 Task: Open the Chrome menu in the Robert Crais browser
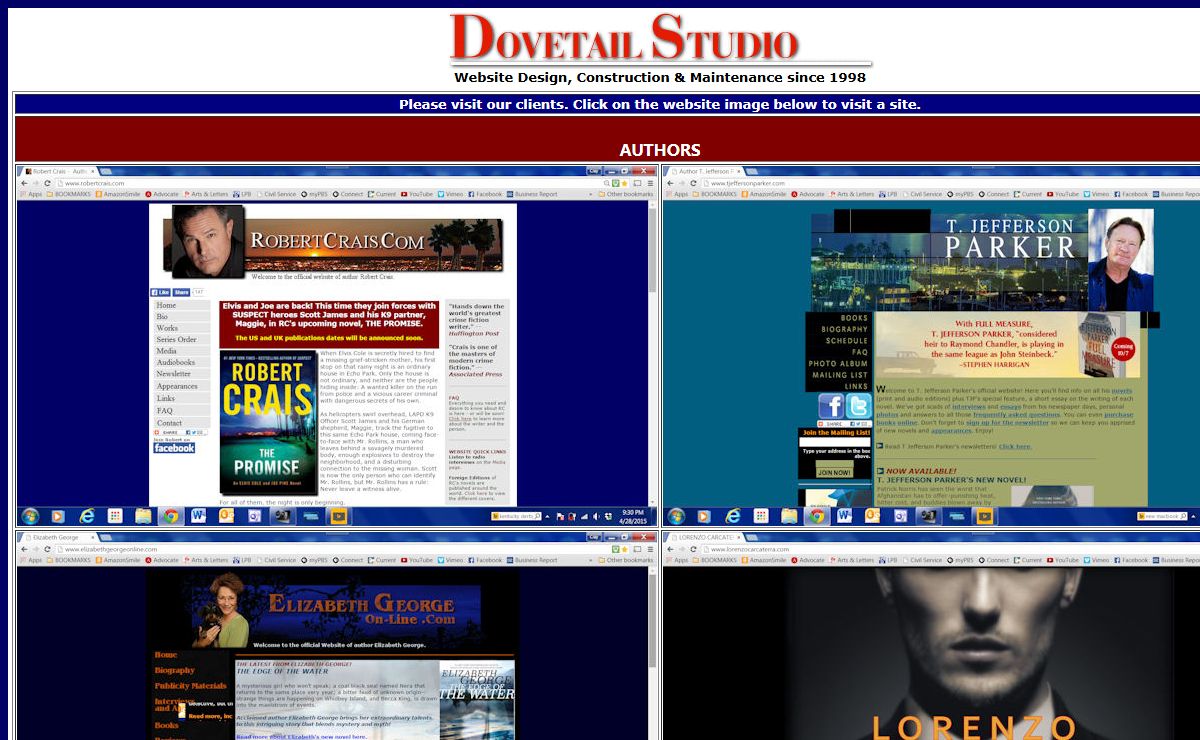pos(650,183)
